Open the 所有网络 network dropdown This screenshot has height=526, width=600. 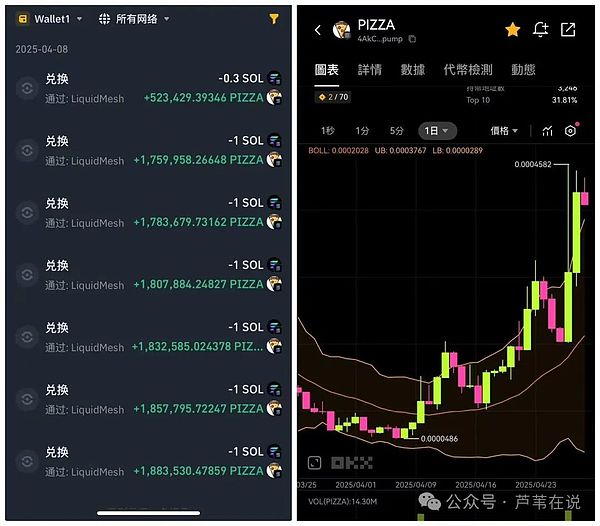(134, 19)
